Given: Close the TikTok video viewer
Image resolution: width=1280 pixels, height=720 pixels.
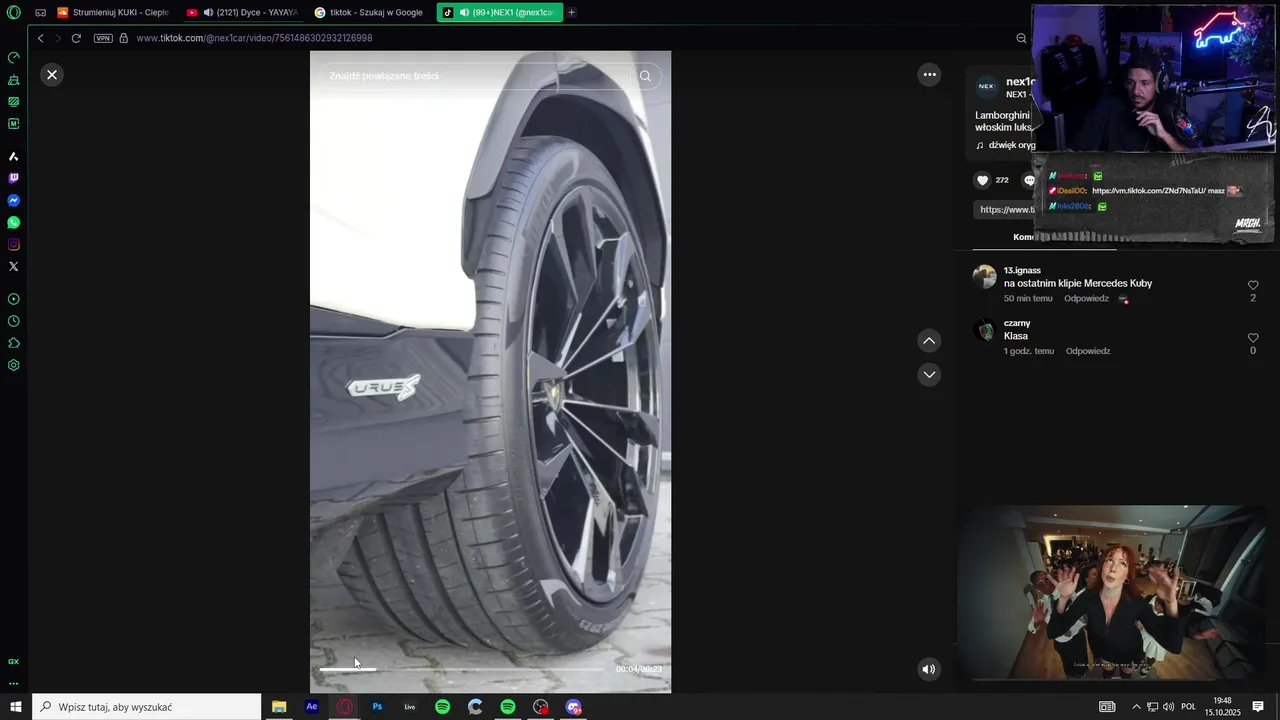Looking at the screenshot, I should click(x=52, y=74).
